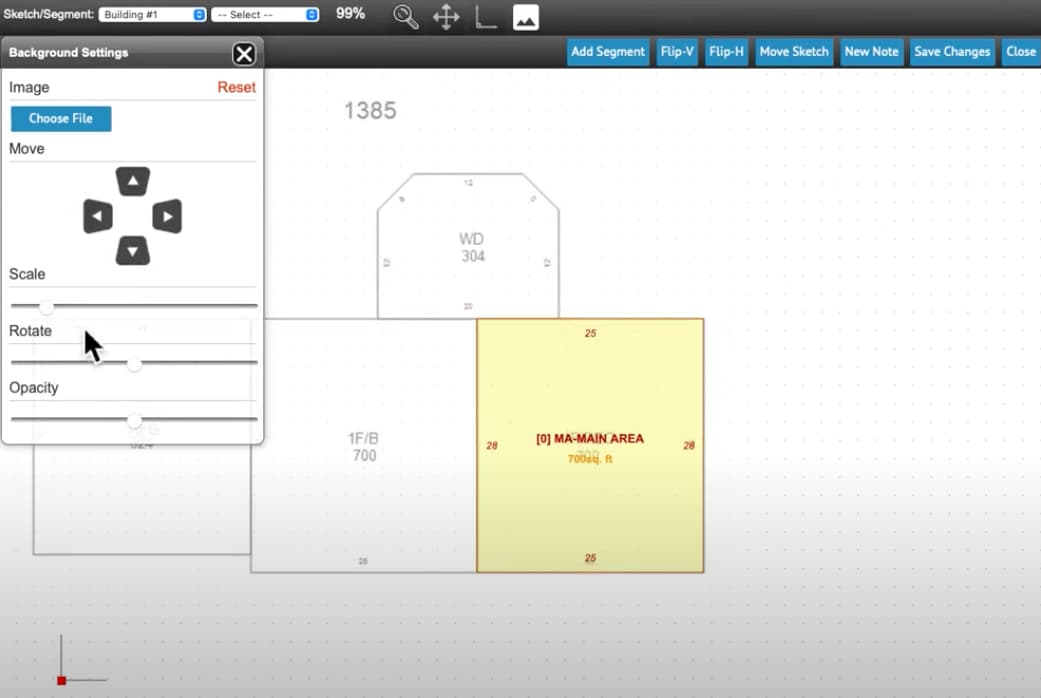Click the Opacity slider handle
Image resolution: width=1041 pixels, height=698 pixels.
[134, 420]
